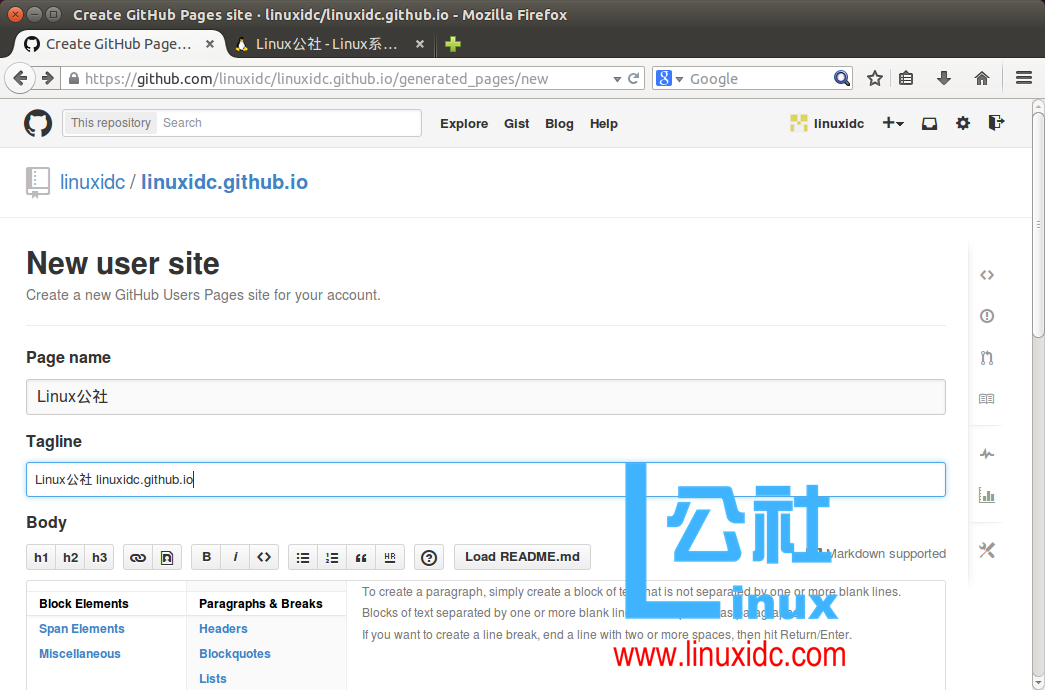Apply bold formatting with B button
Screen dimensions: 1045x690
click(207, 557)
